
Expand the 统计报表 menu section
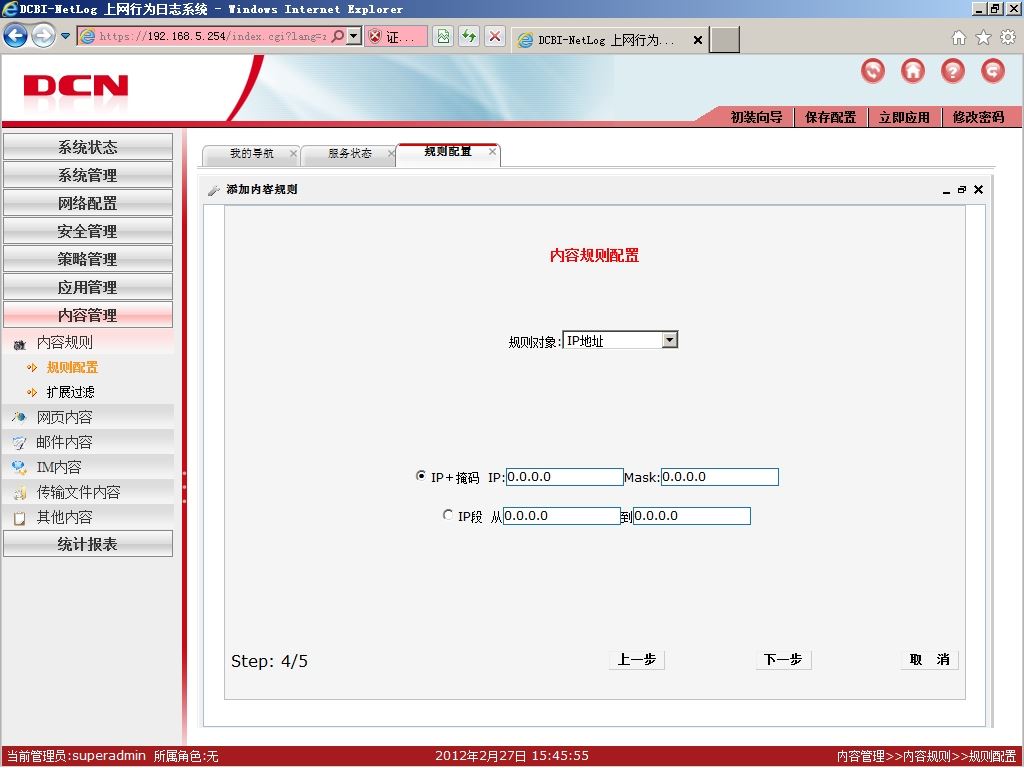coord(88,544)
